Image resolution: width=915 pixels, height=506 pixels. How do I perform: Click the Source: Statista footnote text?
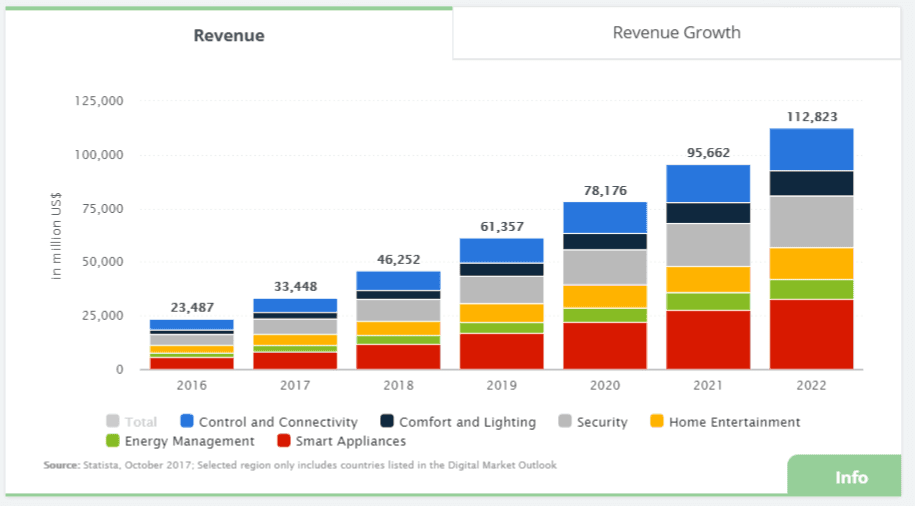pyautogui.click(x=300, y=465)
